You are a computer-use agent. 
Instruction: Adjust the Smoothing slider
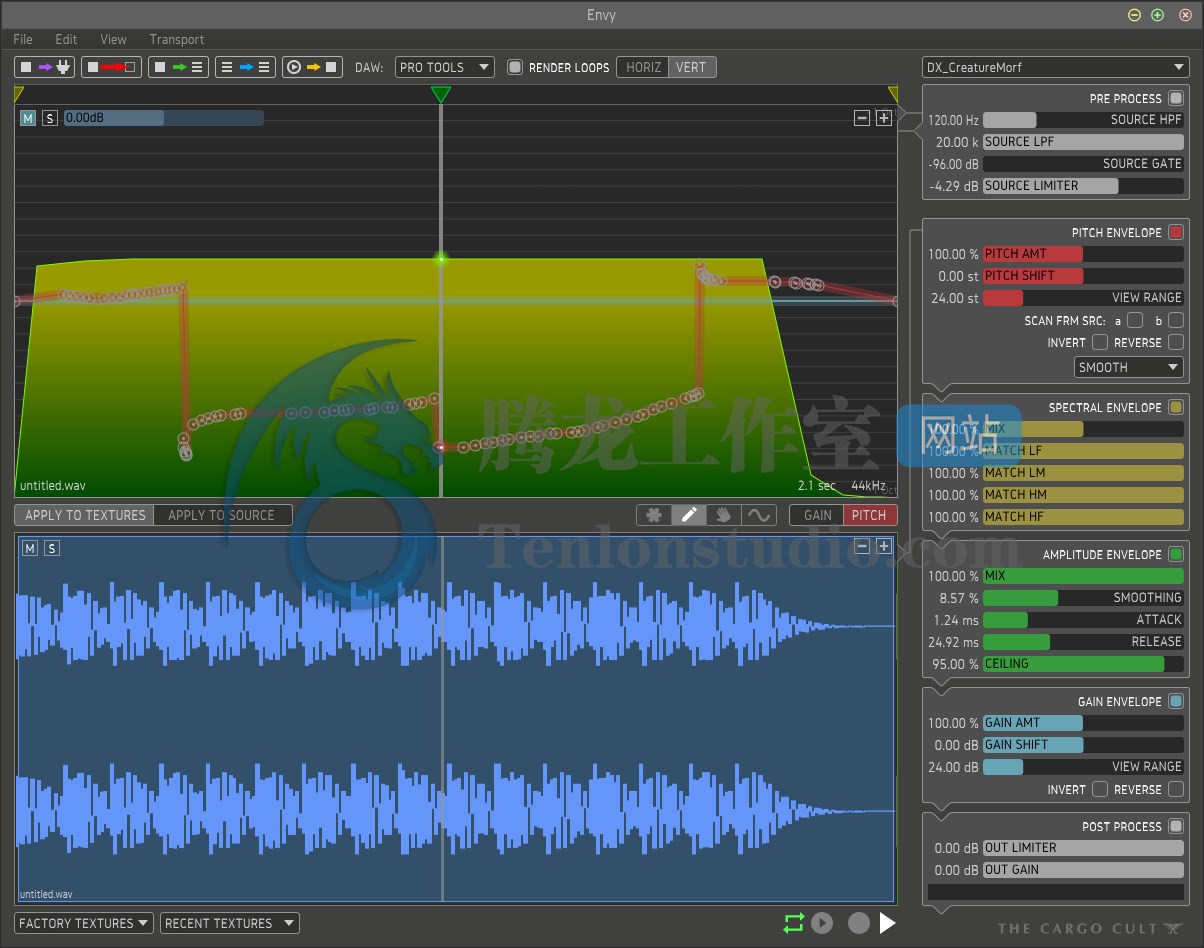coord(1083,598)
